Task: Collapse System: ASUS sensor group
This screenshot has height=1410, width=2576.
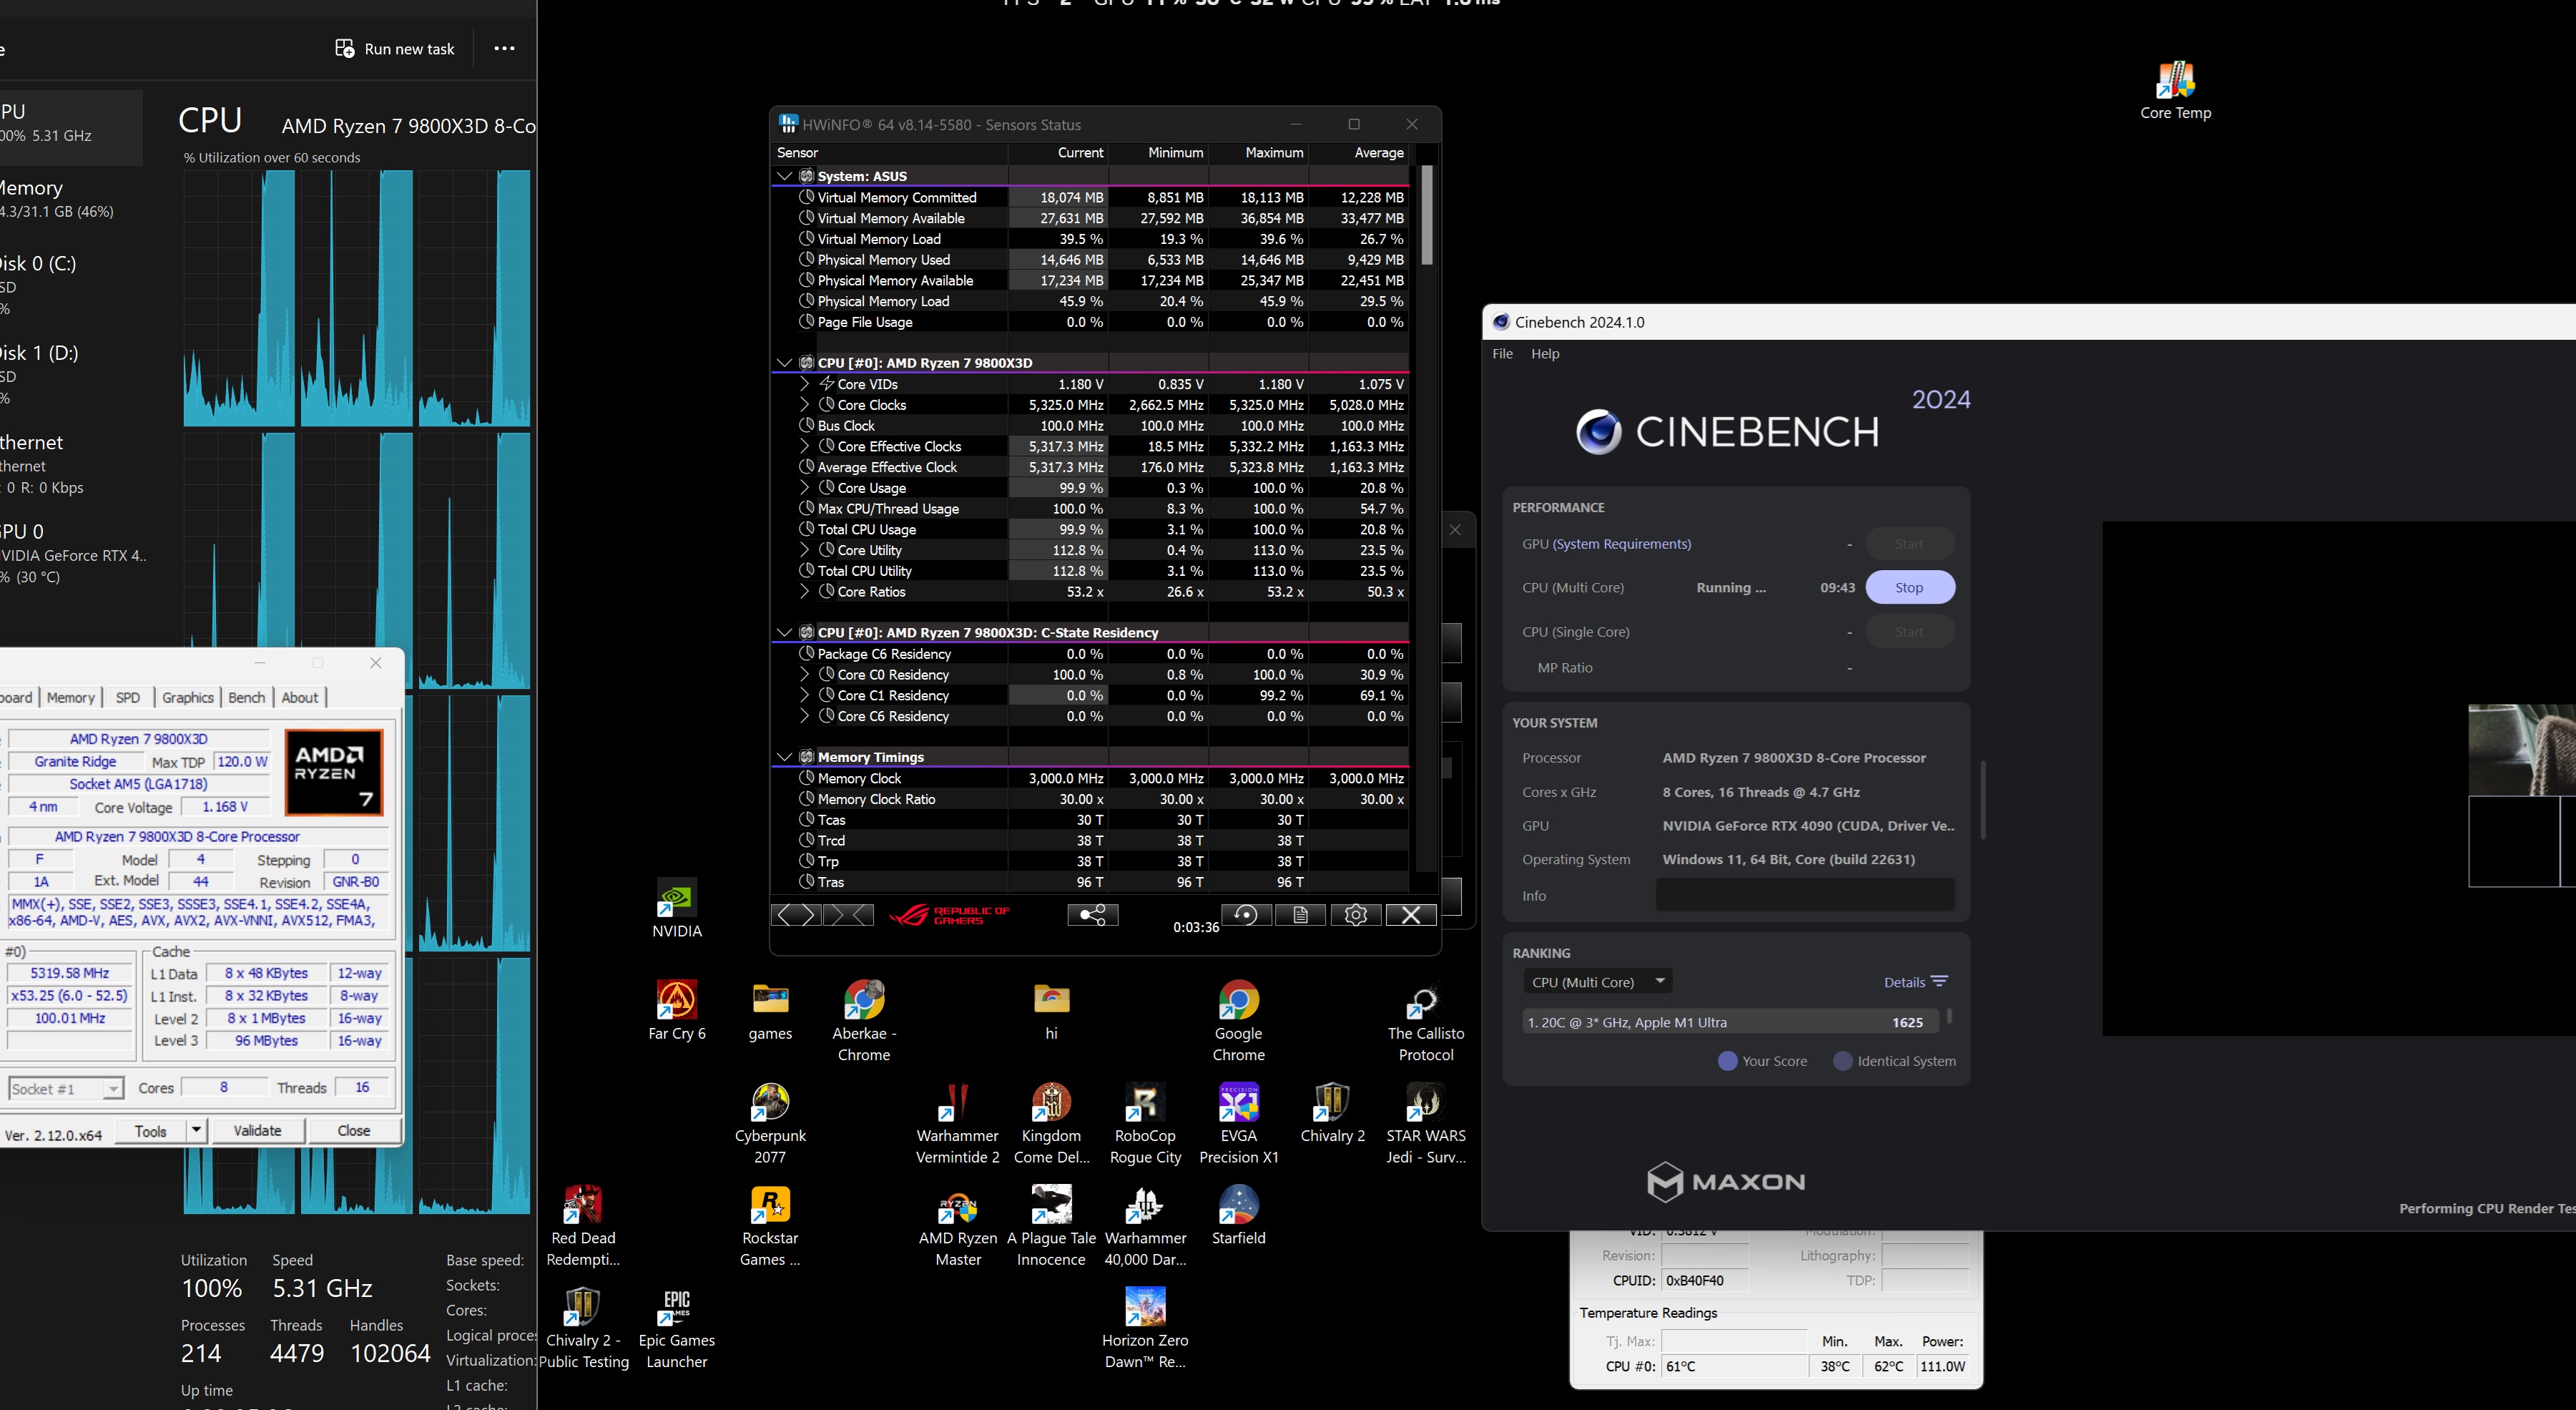Action: (785, 176)
